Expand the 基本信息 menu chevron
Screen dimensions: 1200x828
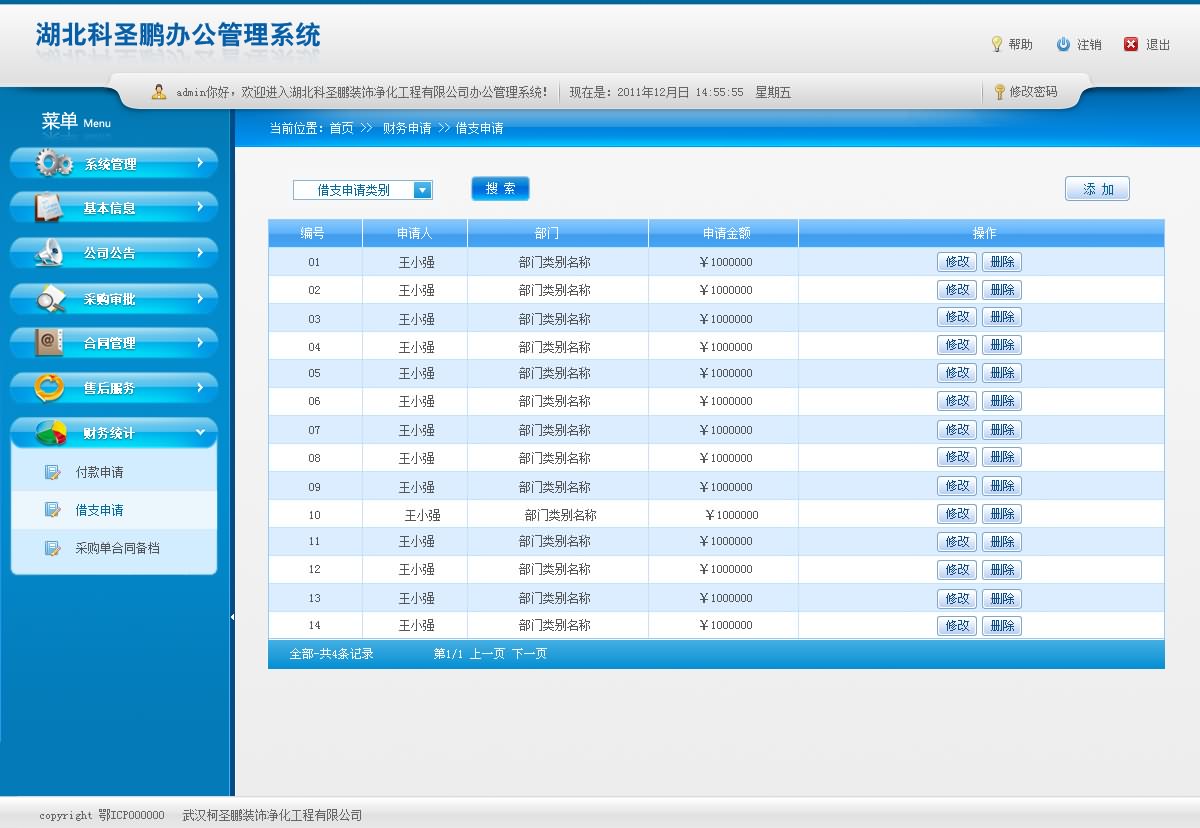200,206
